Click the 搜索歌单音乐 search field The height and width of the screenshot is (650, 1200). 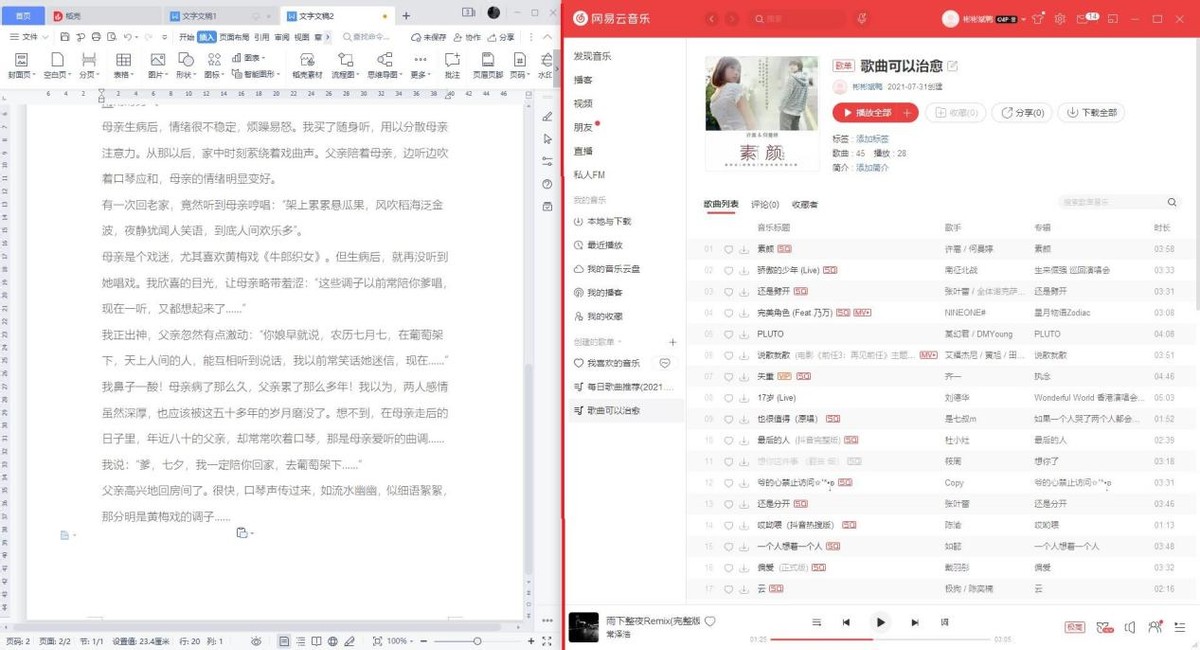click(1118, 202)
